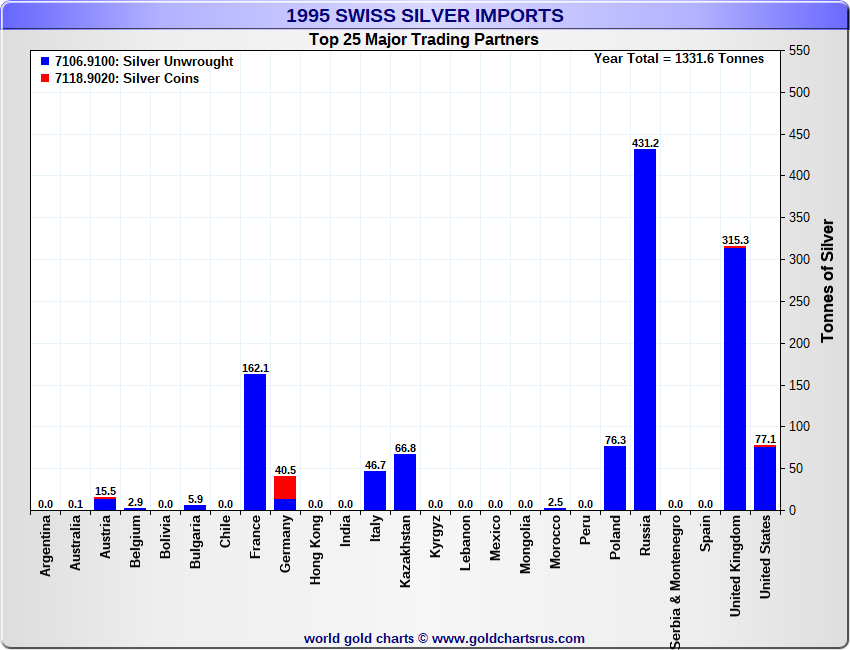
Task: Click the Germany axis label
Action: 285,543
